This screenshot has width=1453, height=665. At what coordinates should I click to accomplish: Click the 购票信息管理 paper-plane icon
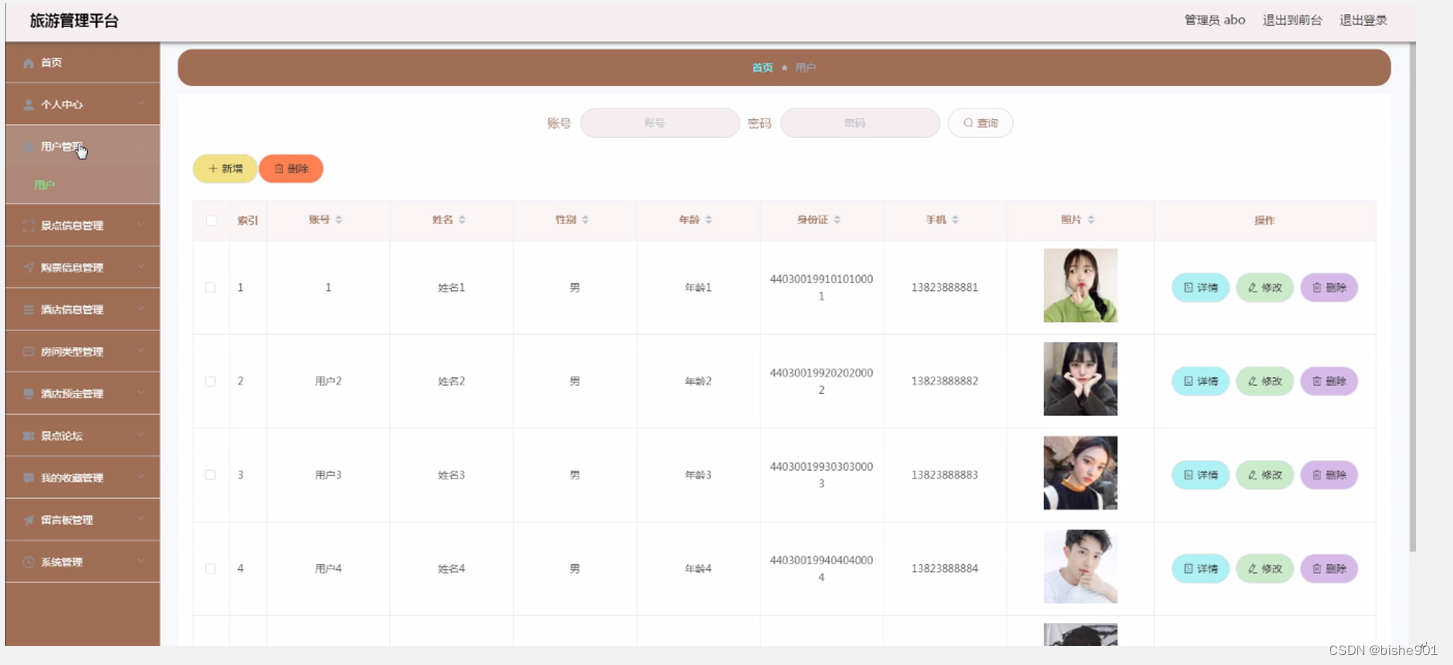[29, 268]
